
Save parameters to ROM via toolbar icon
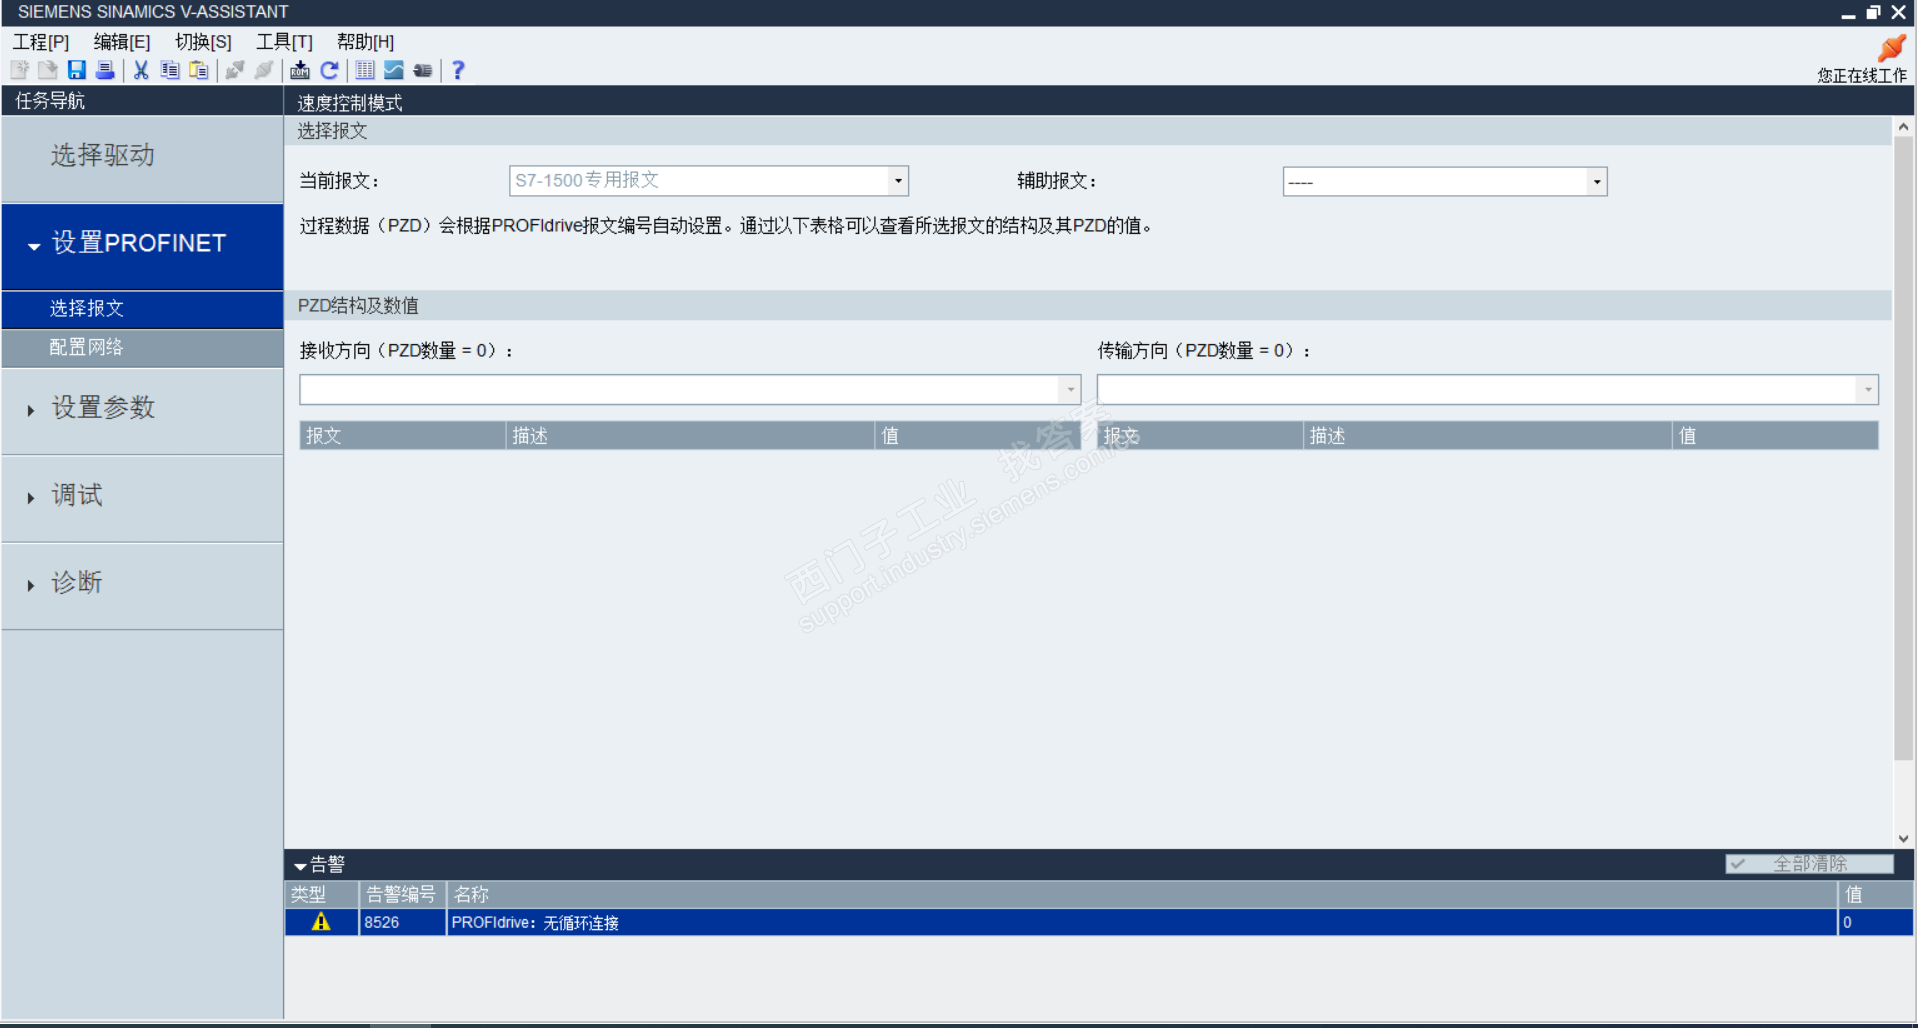tap(300, 70)
